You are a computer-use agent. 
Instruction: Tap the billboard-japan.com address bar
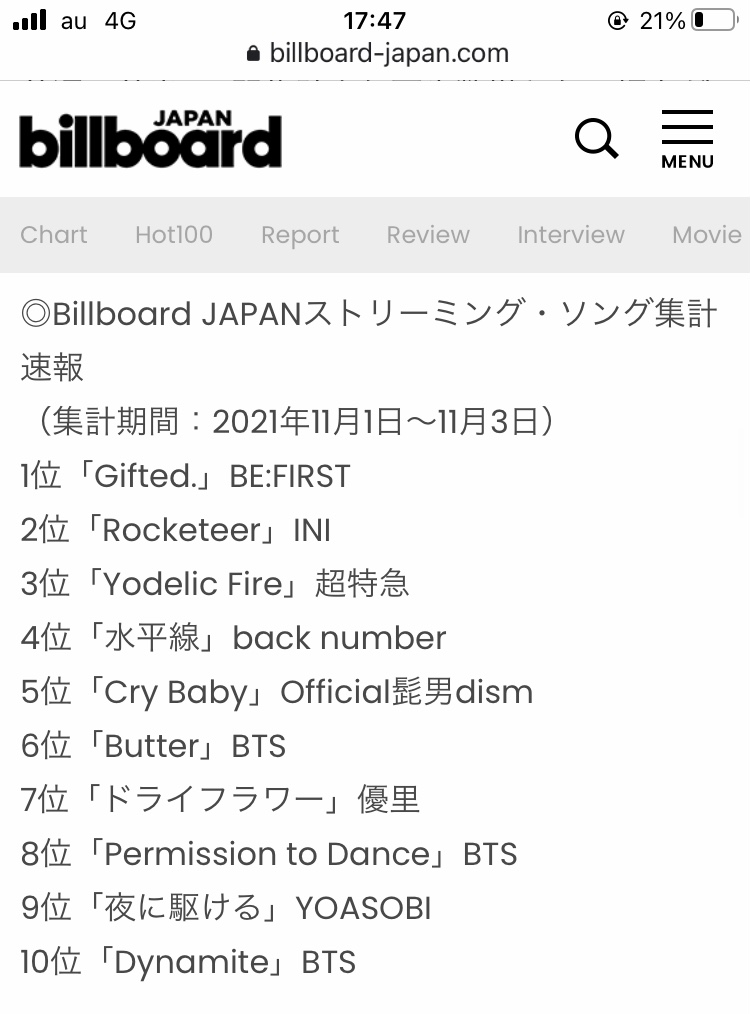(x=378, y=53)
